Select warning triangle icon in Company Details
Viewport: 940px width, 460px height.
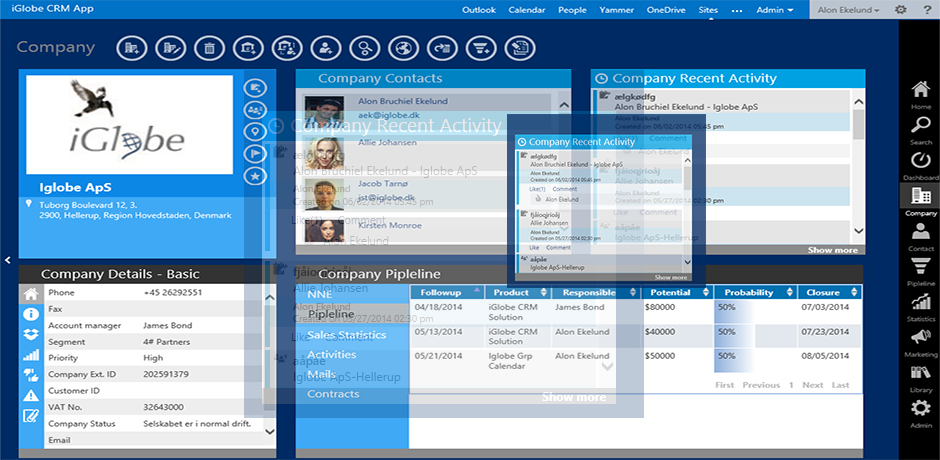31,395
